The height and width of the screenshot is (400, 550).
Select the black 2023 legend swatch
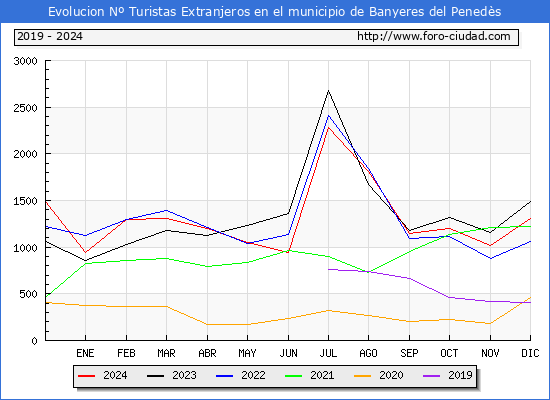pyautogui.click(x=155, y=376)
